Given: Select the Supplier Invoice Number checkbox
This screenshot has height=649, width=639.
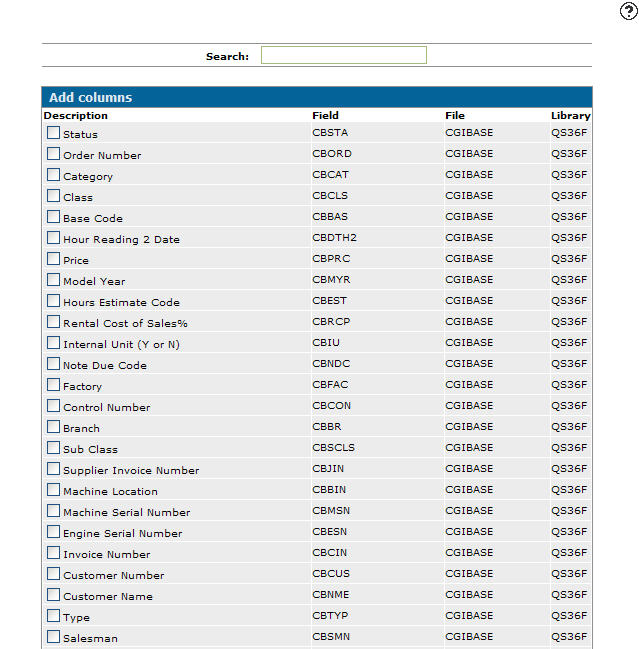Looking at the screenshot, I should [53, 469].
